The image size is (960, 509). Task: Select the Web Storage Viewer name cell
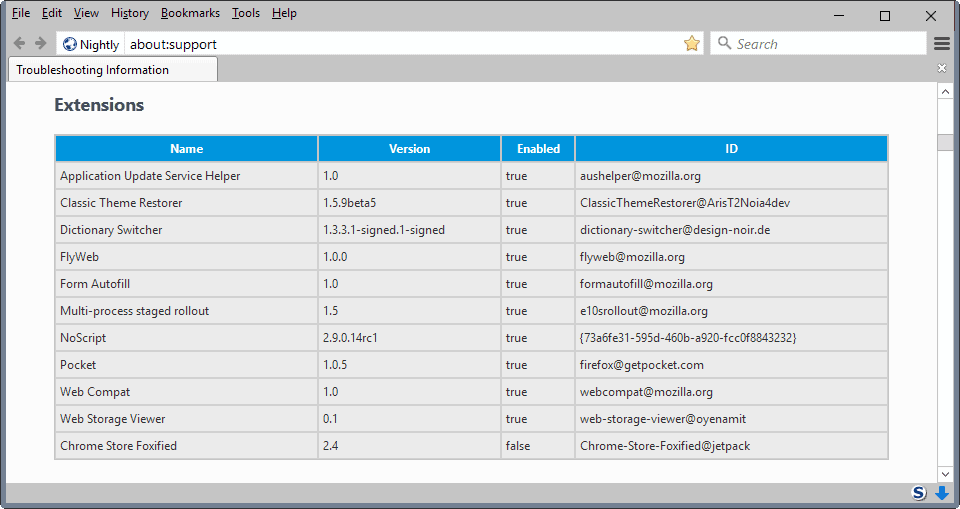tap(187, 418)
